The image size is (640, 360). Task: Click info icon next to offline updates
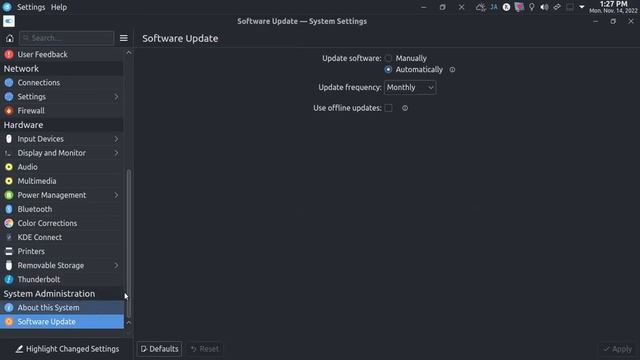click(x=405, y=108)
